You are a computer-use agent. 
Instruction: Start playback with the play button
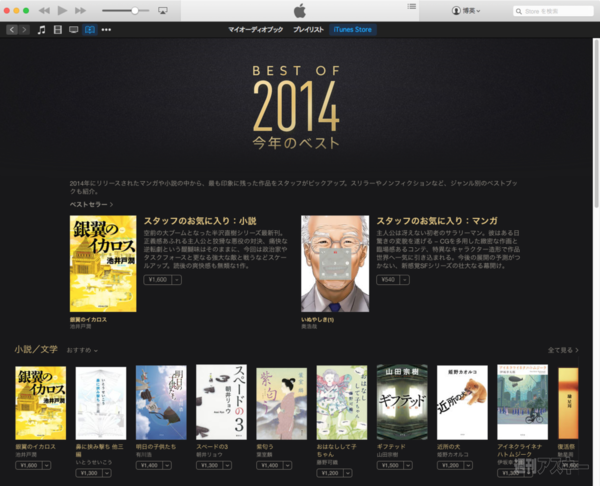point(62,10)
